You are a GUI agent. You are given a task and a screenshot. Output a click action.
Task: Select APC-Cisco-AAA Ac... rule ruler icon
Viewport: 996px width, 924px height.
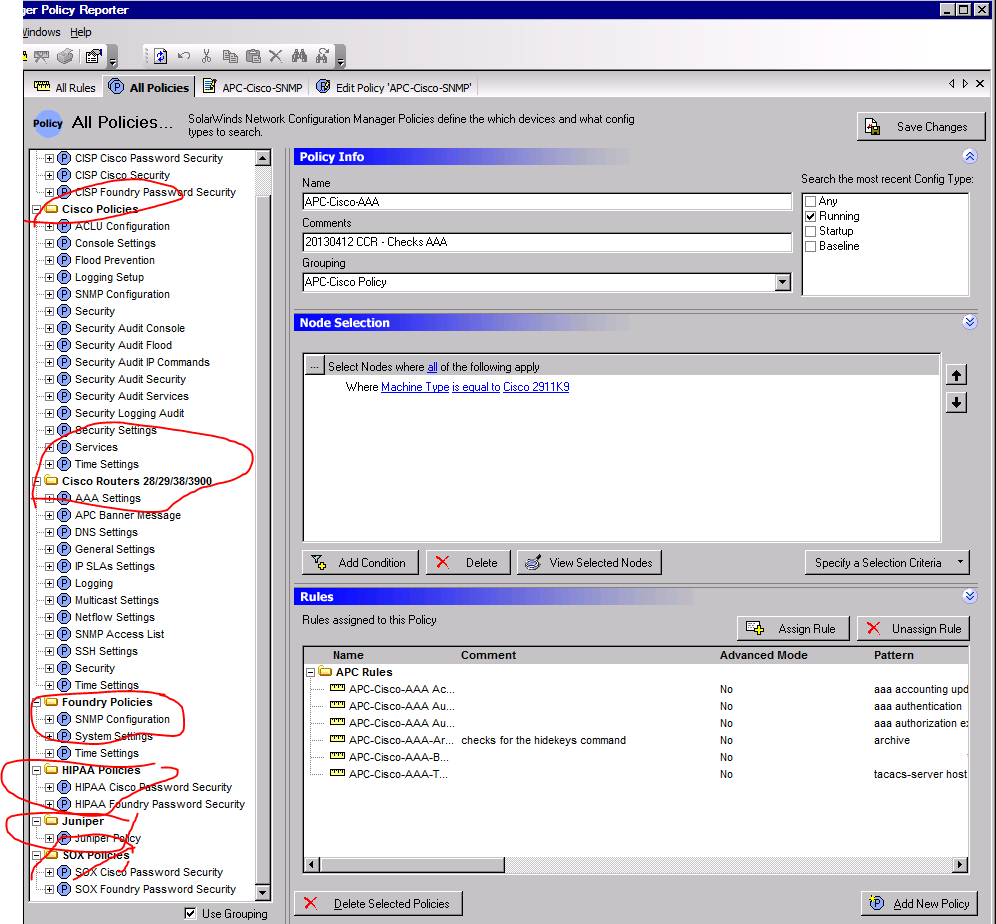pyautogui.click(x=337, y=688)
